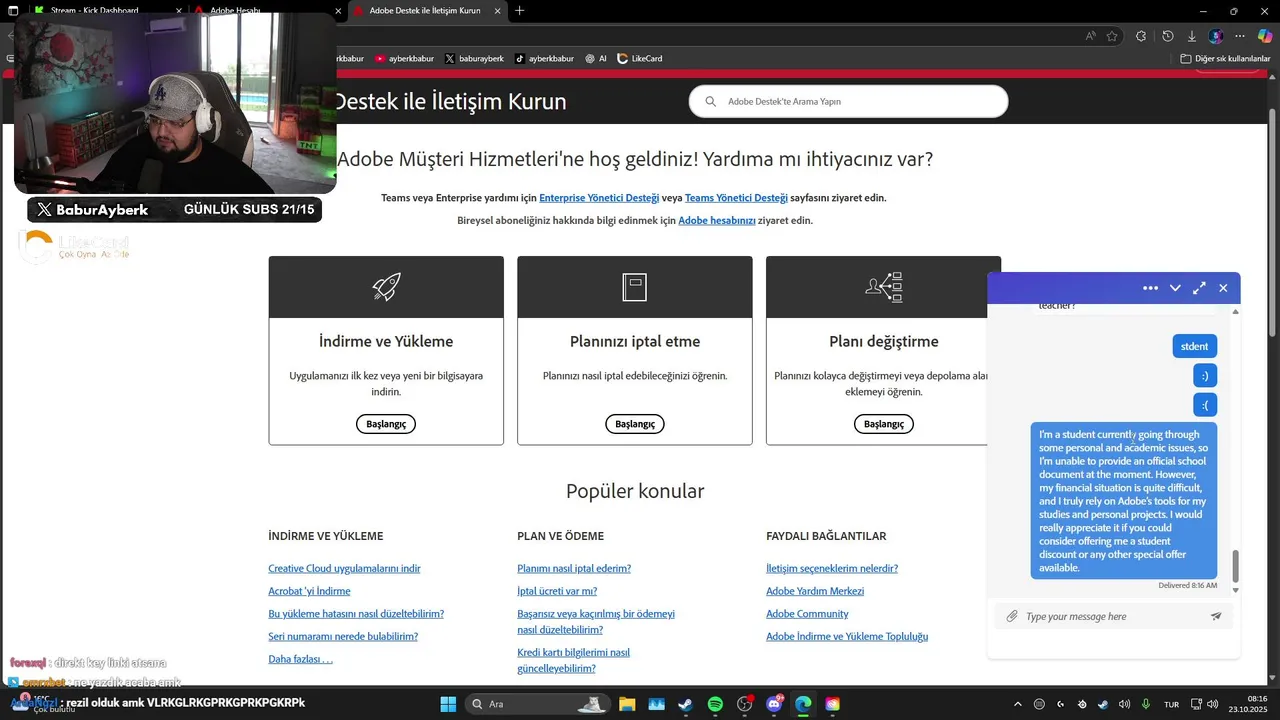Open the ayberkbabur YouTube bookmark

click(404, 58)
